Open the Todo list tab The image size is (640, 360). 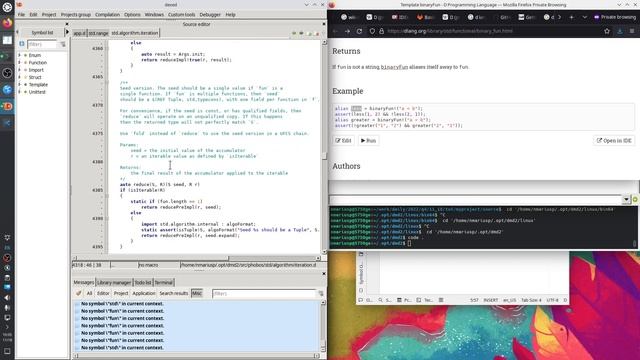click(143, 282)
